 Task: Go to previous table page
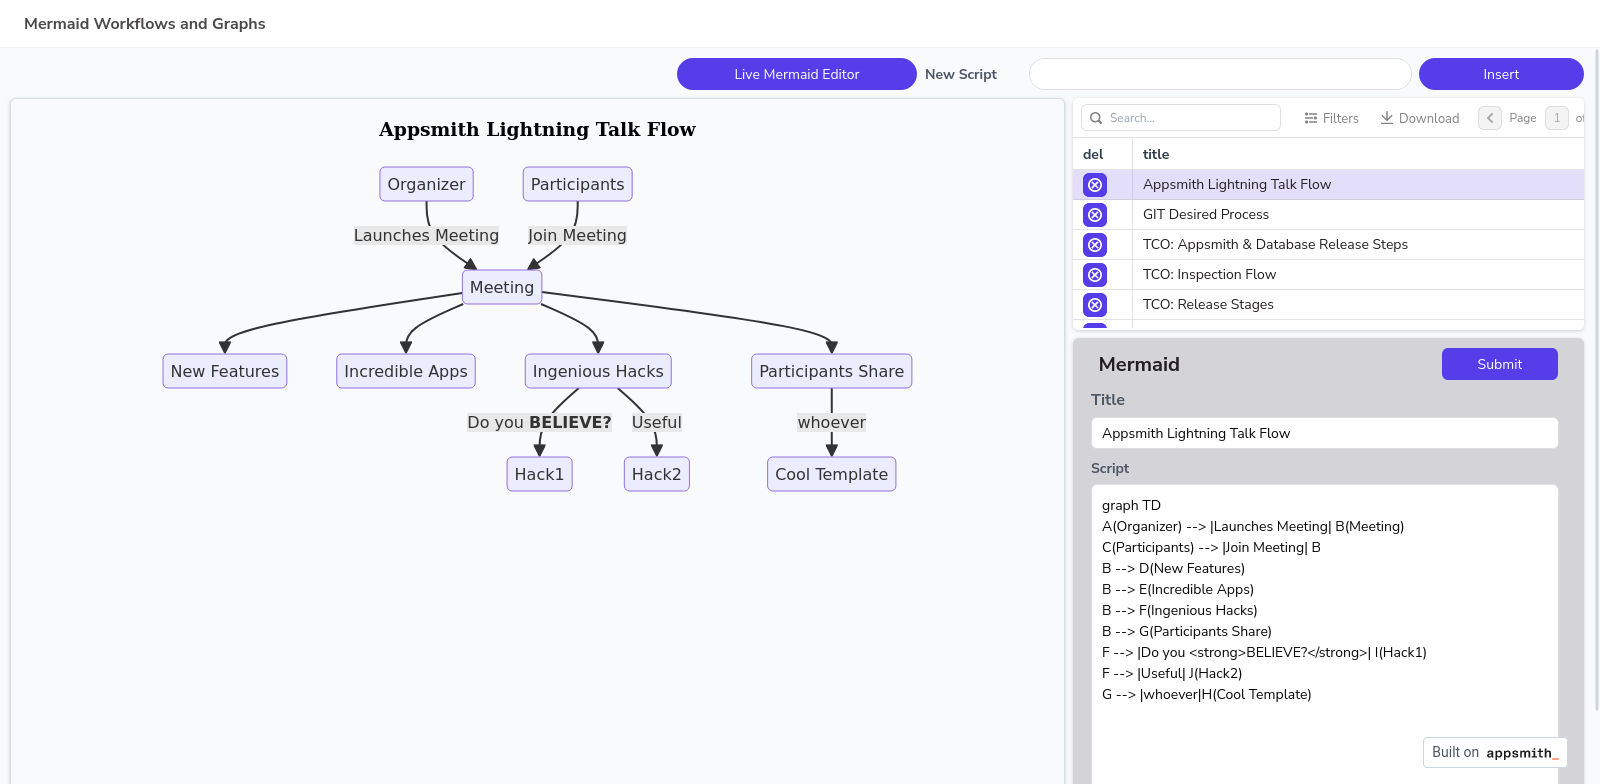tap(1489, 118)
